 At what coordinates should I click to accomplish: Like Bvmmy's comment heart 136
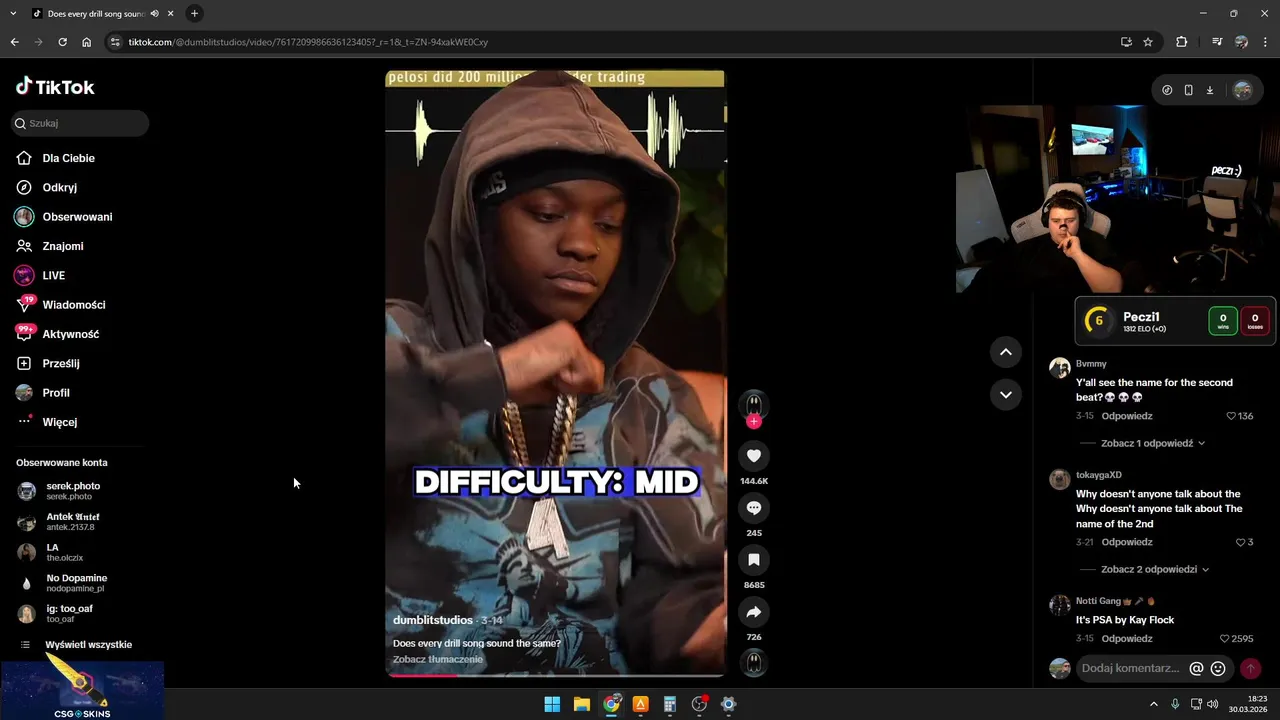click(1232, 416)
